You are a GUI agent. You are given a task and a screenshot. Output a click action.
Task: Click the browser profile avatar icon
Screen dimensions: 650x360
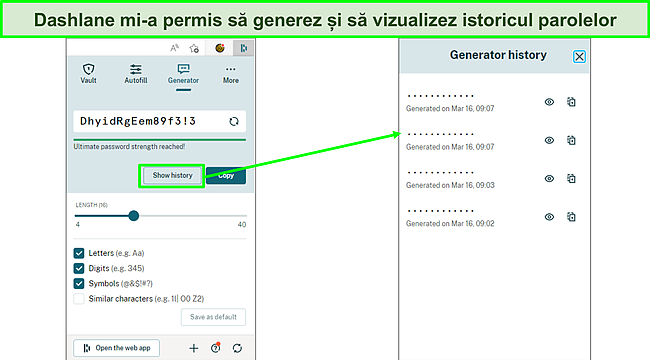220,48
